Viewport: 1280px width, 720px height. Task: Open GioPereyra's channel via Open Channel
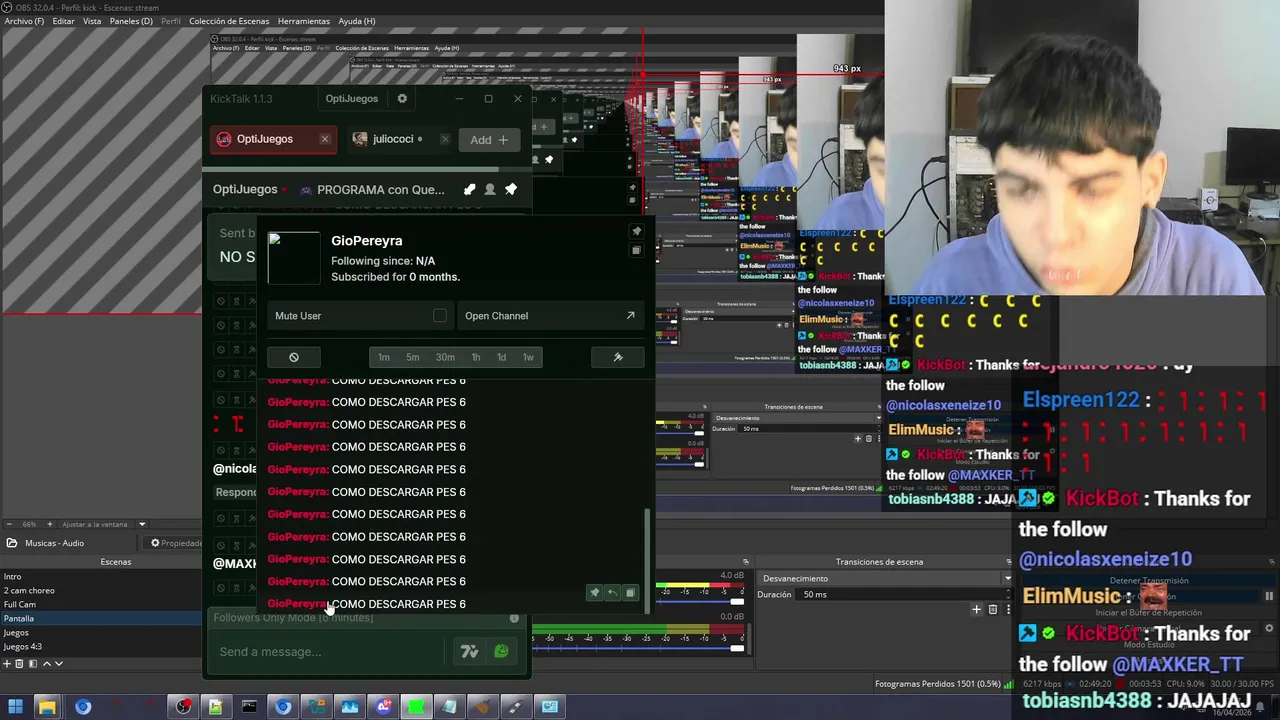(549, 315)
